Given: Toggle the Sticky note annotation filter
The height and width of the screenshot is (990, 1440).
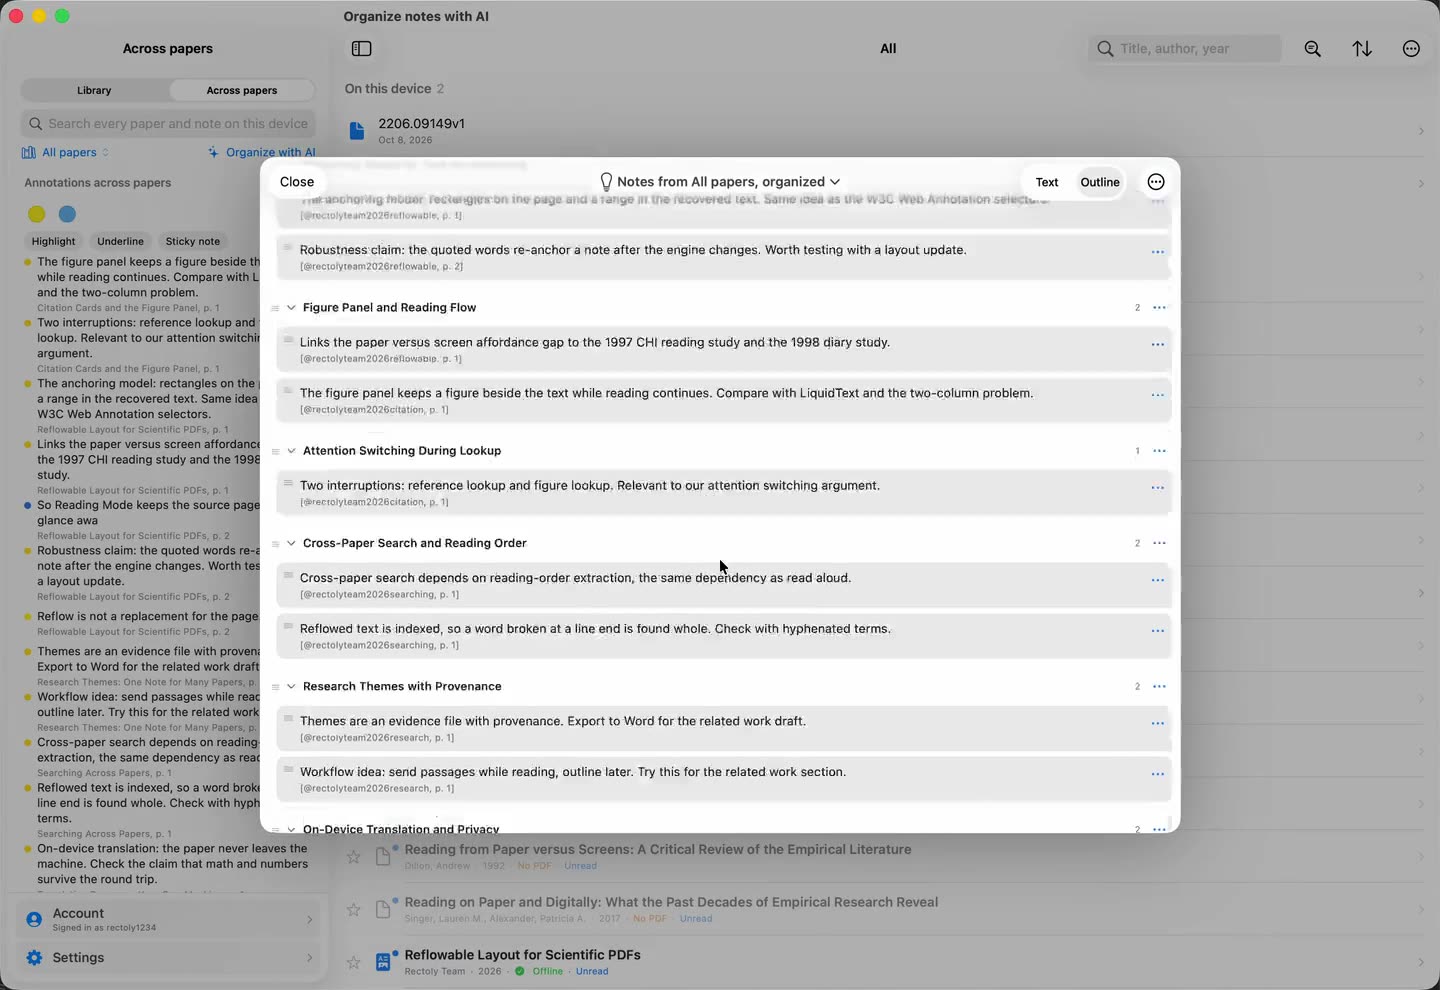Looking at the screenshot, I should pos(193,241).
